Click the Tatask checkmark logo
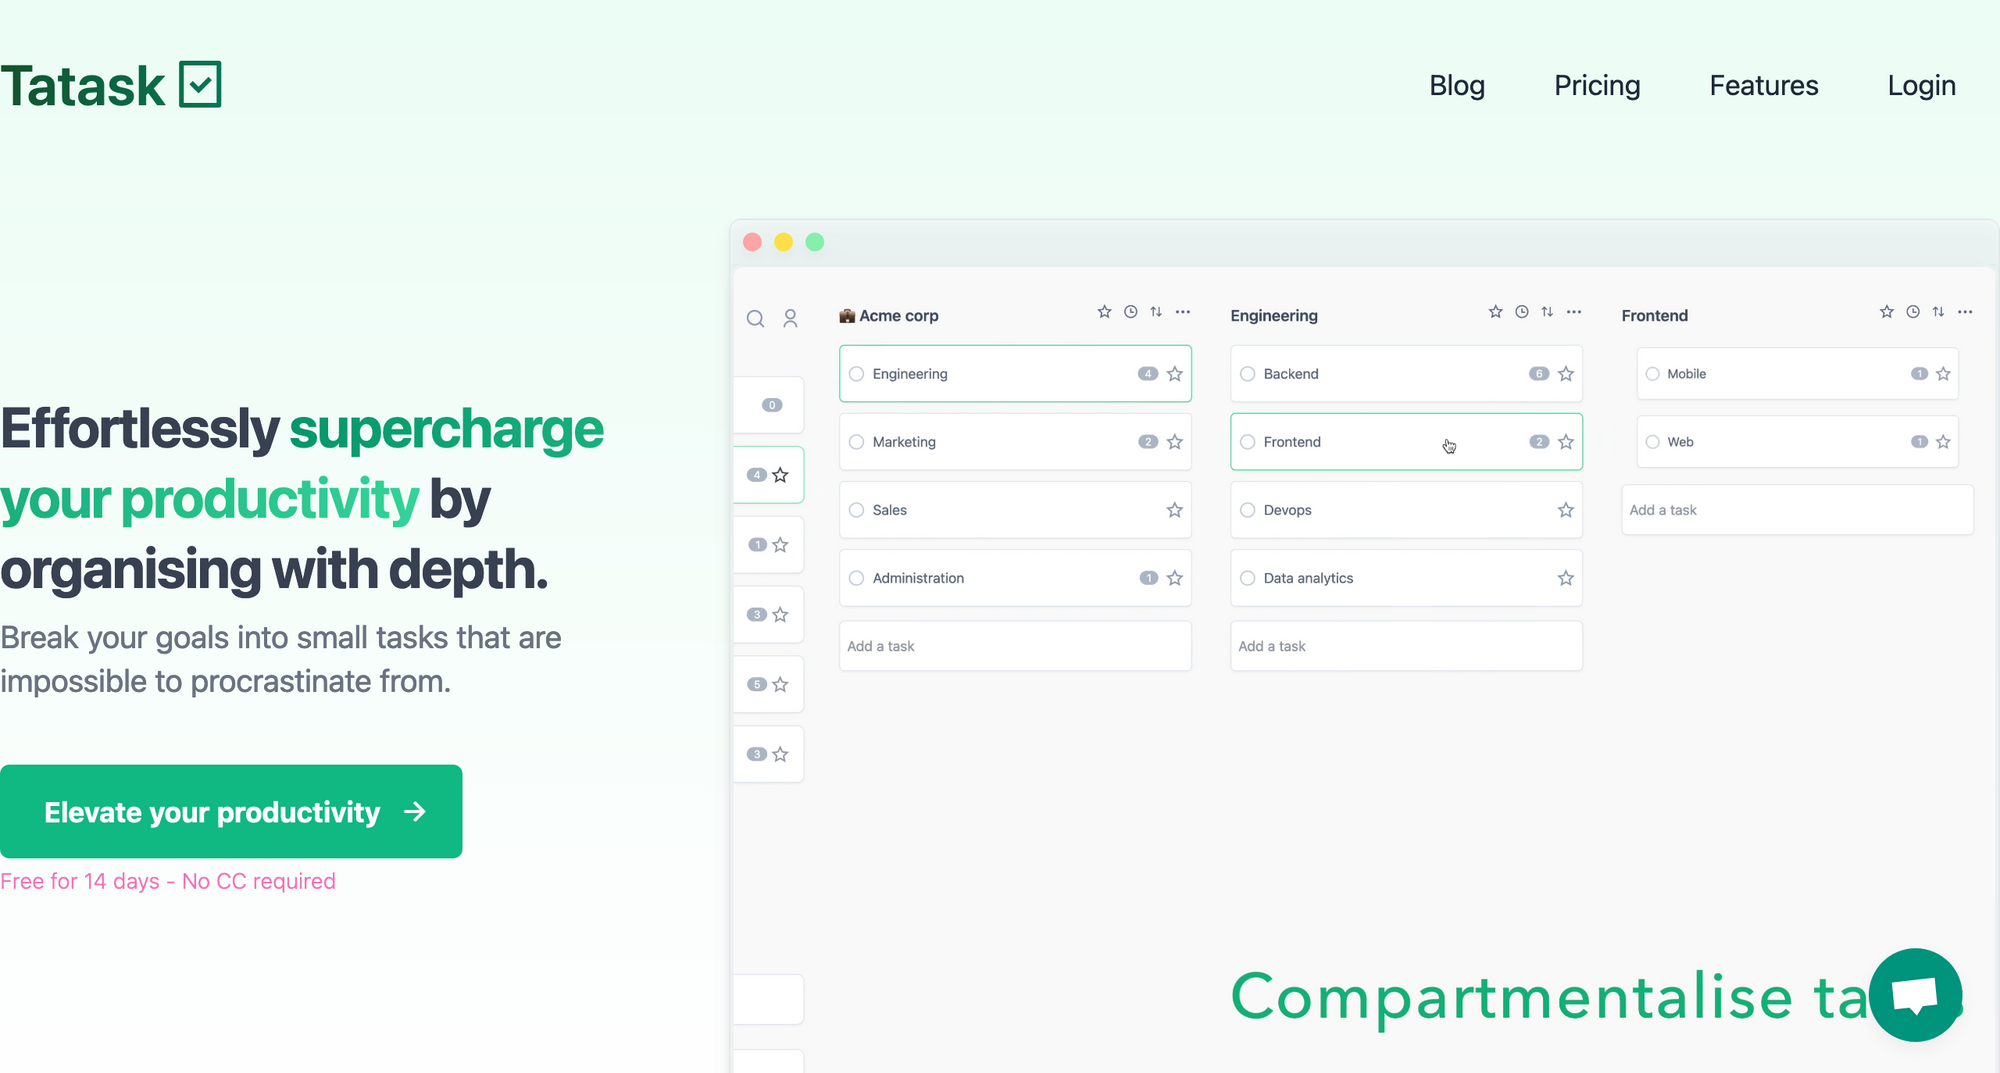 coord(200,85)
